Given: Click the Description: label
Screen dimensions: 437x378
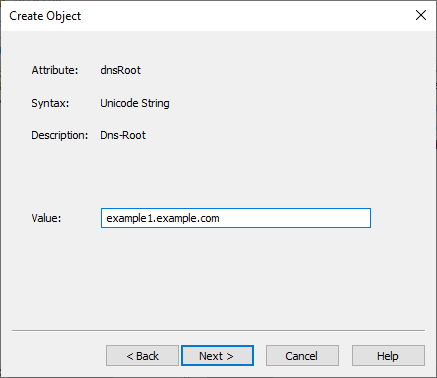Looking at the screenshot, I should [60, 135].
